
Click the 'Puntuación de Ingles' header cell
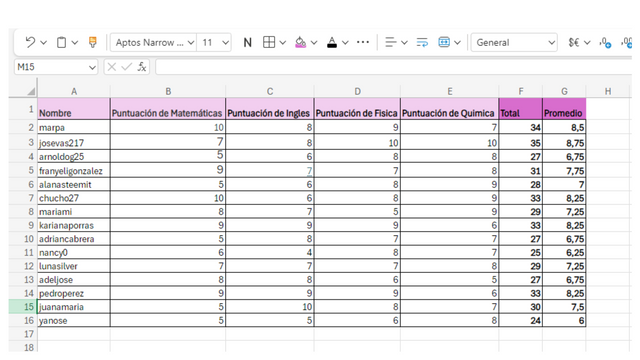270,109
